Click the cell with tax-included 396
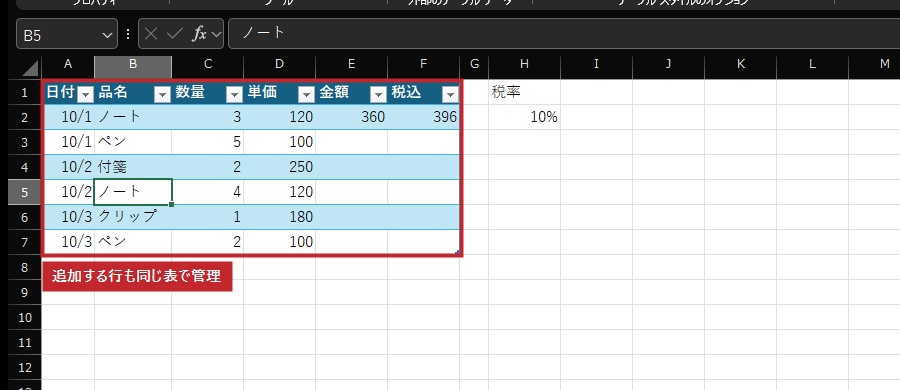Screen dimensions: 900x390 pyautogui.click(x=424, y=117)
